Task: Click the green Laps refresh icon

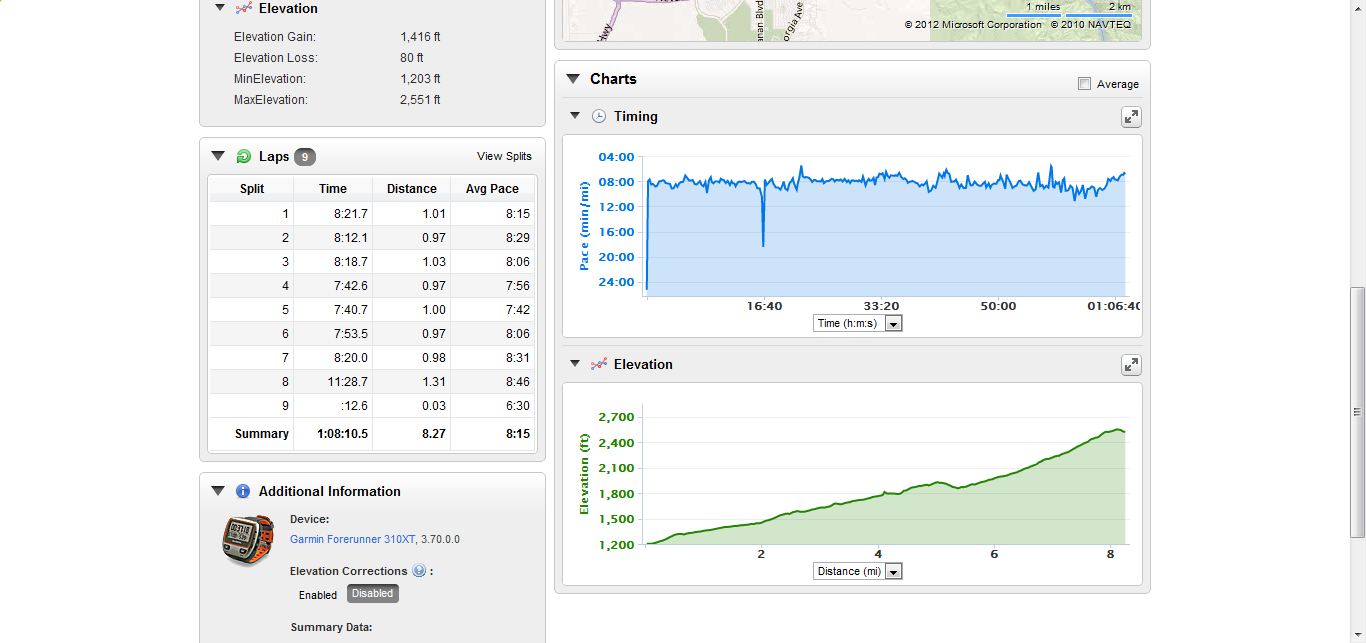Action: (x=243, y=157)
